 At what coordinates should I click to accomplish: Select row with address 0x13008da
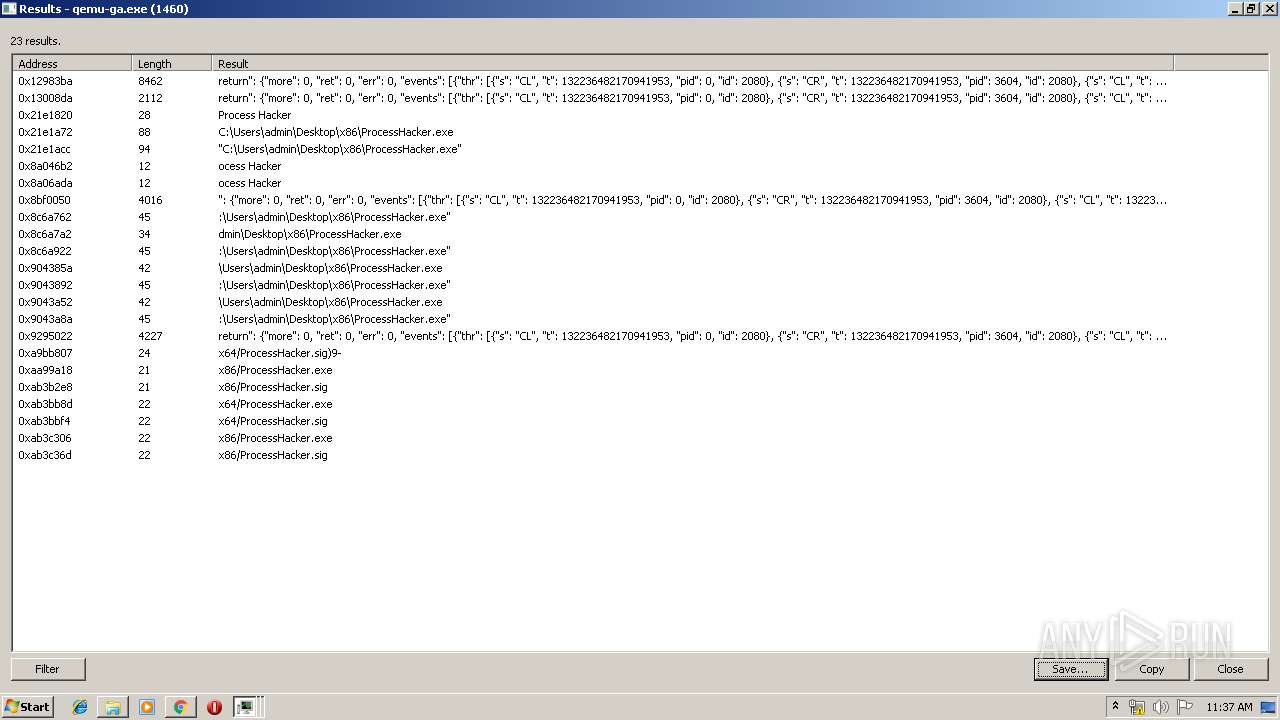click(x=593, y=98)
